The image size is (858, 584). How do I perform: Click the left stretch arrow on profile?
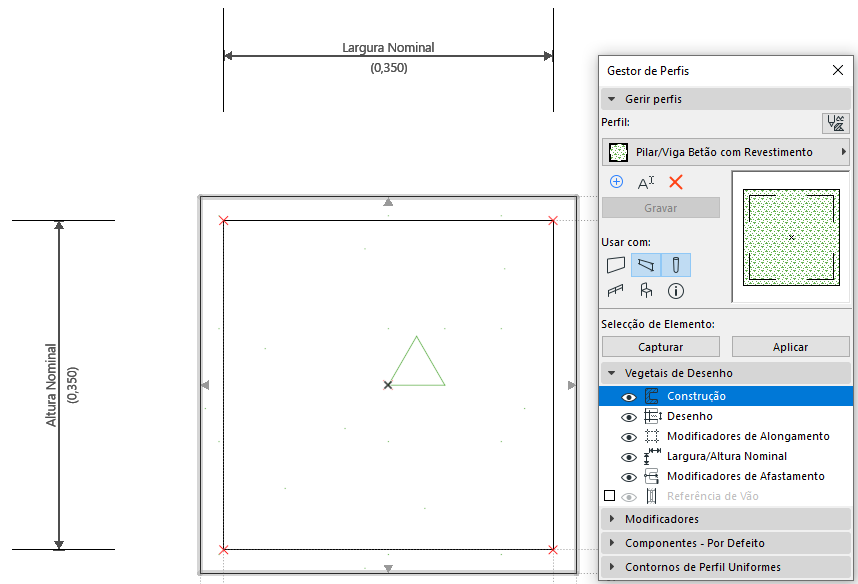[205, 385]
